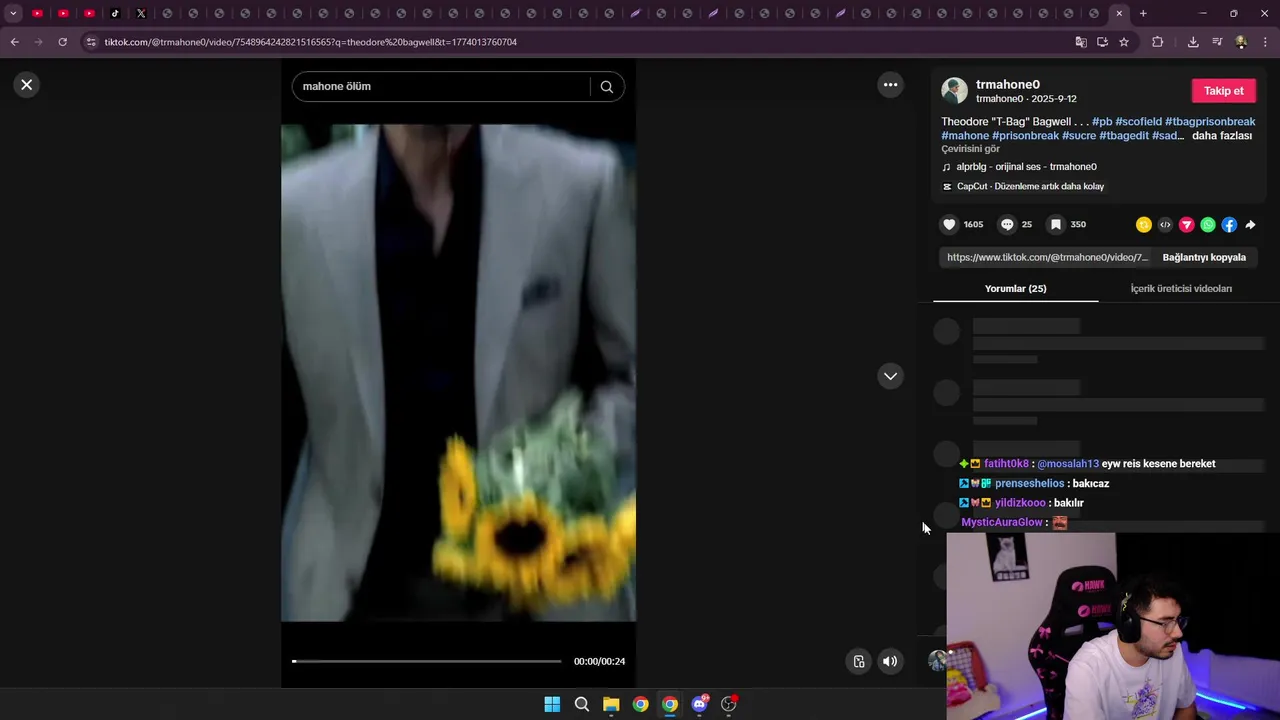Click the tiktok.com address bar URL
Image resolution: width=1280 pixels, height=720 pixels.
pos(311,42)
